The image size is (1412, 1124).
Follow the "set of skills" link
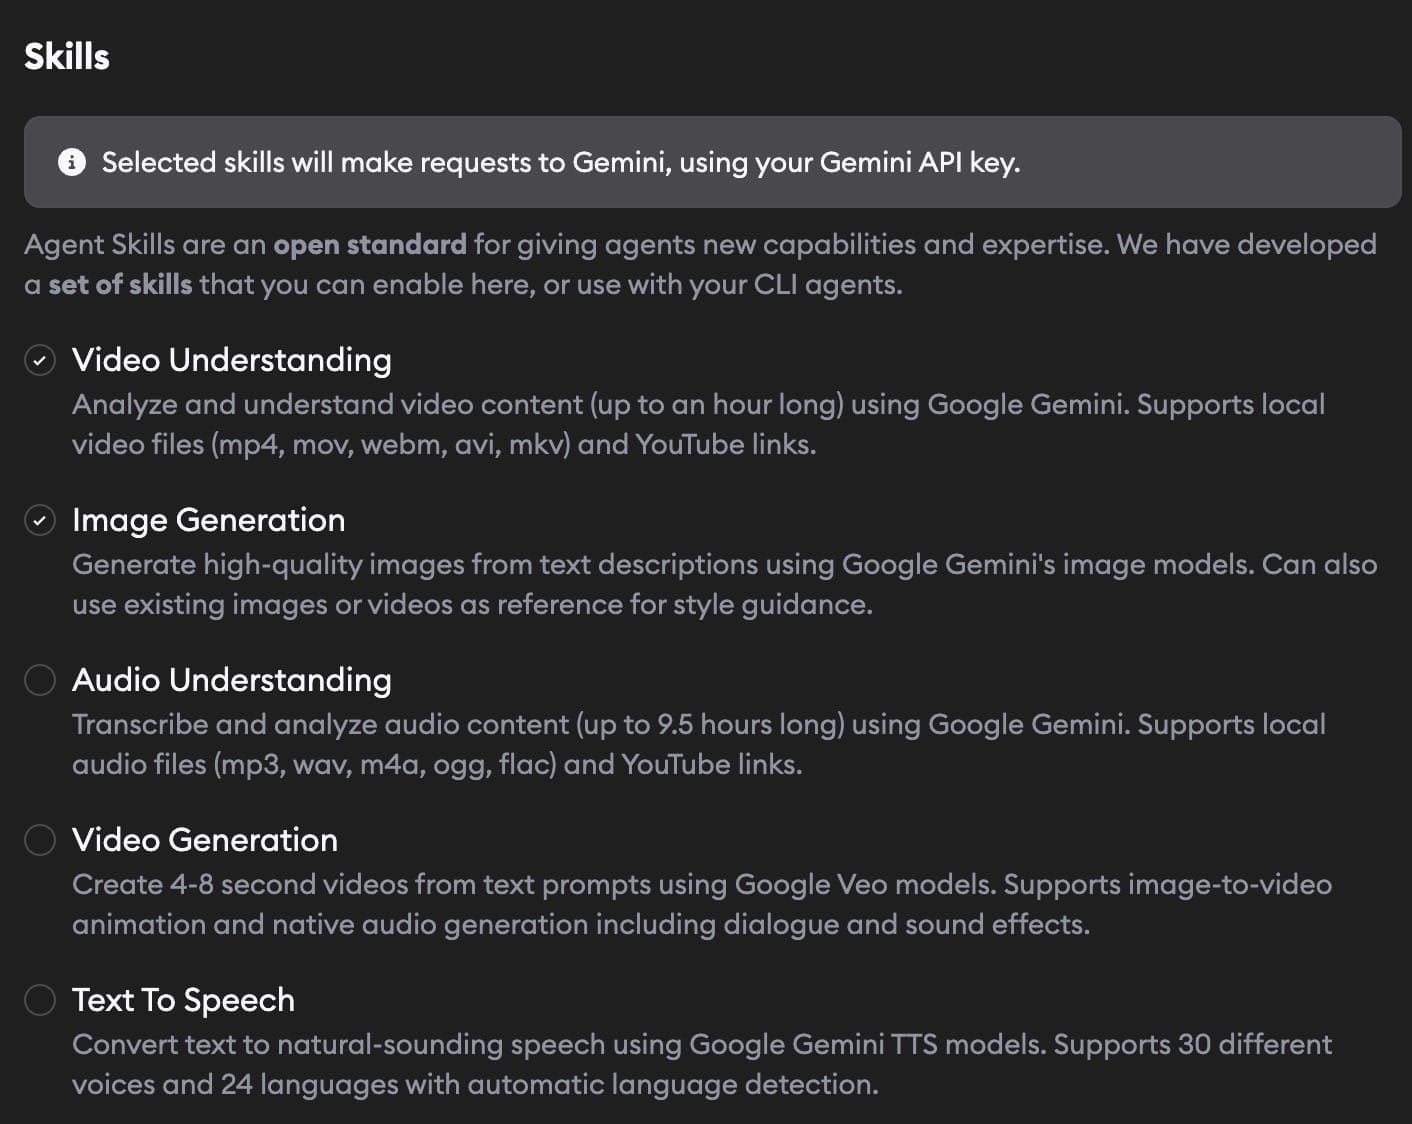[x=120, y=284]
